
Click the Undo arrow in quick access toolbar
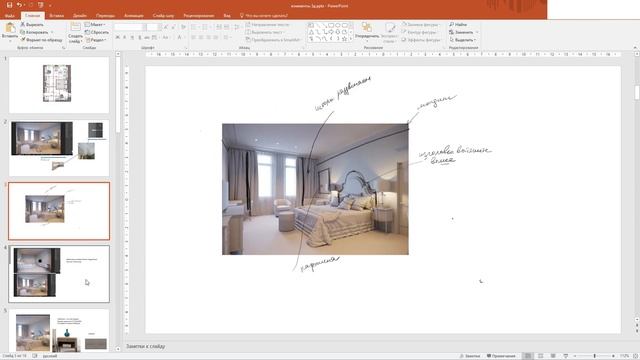pos(19,5)
